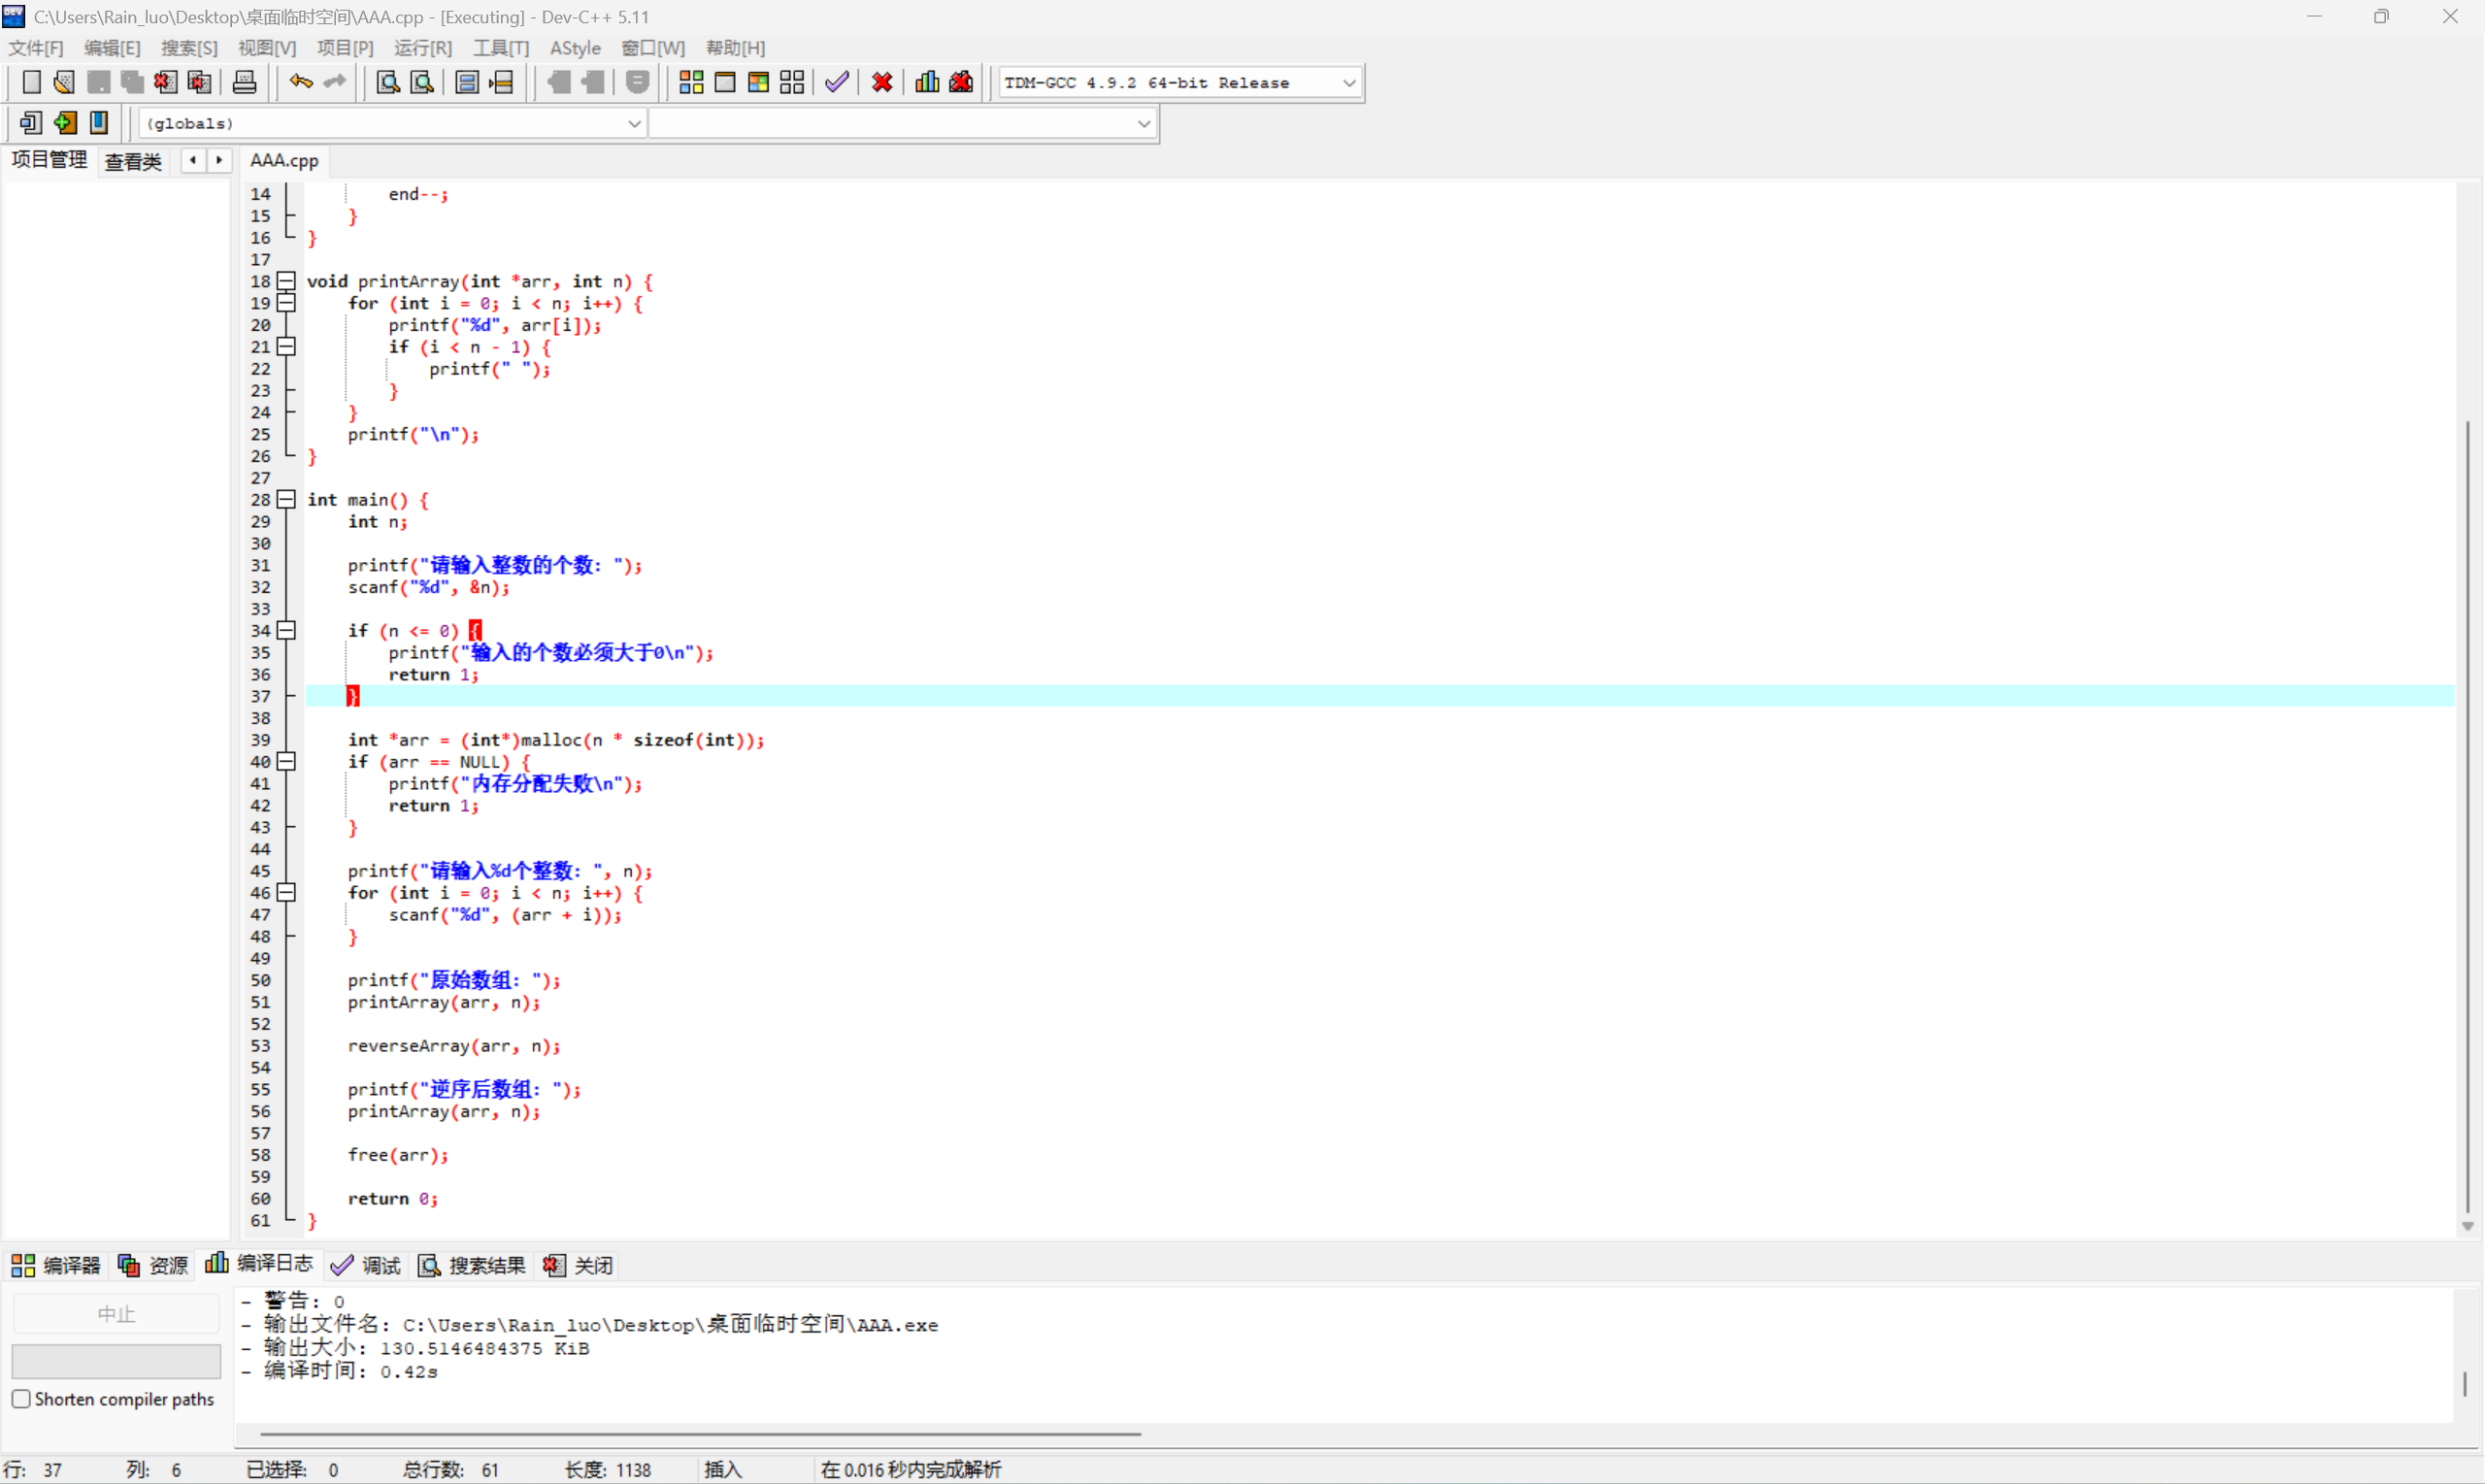Image resolution: width=2485 pixels, height=1484 pixels.
Task: Open the (globals) scope dropdown
Action: (634, 123)
